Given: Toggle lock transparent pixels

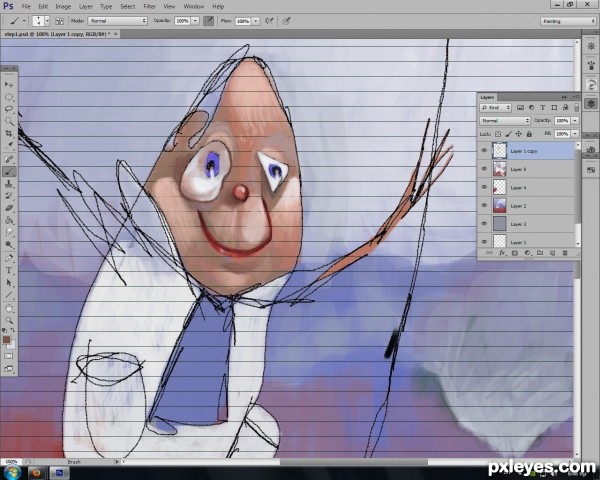Looking at the screenshot, I should pyautogui.click(x=498, y=134).
